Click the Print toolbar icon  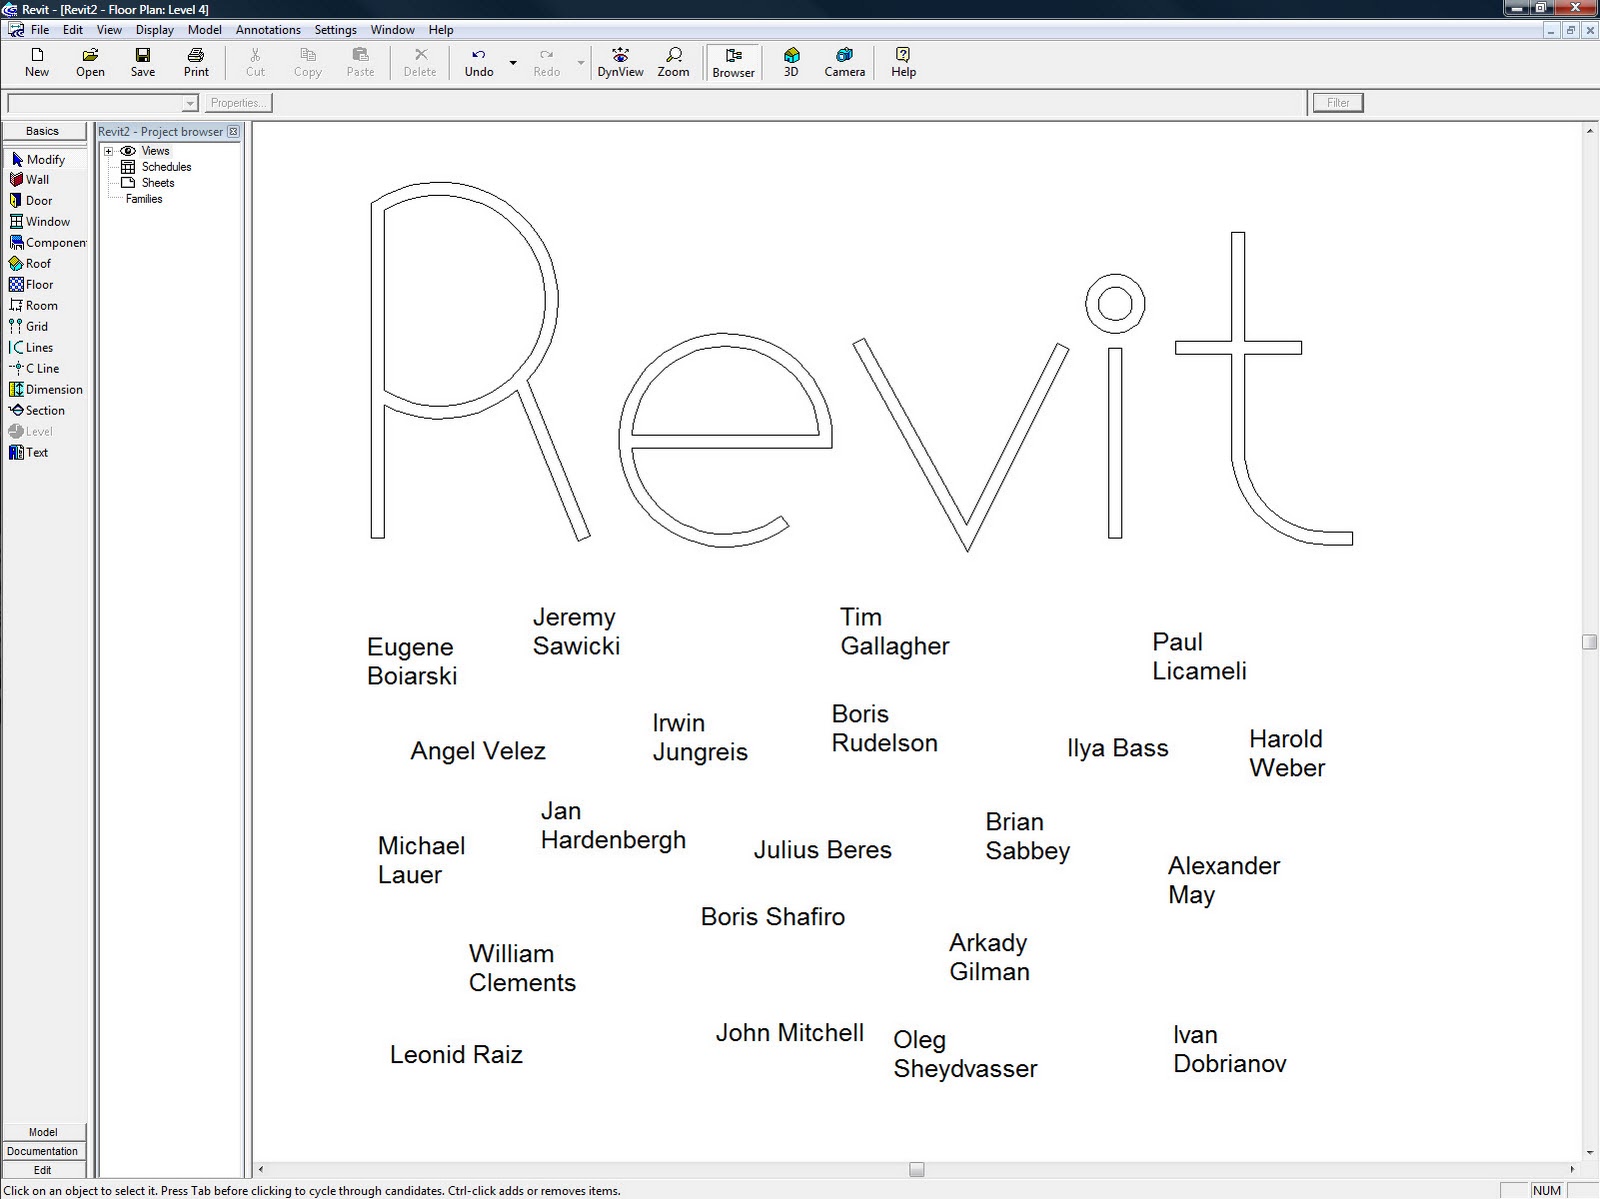196,62
